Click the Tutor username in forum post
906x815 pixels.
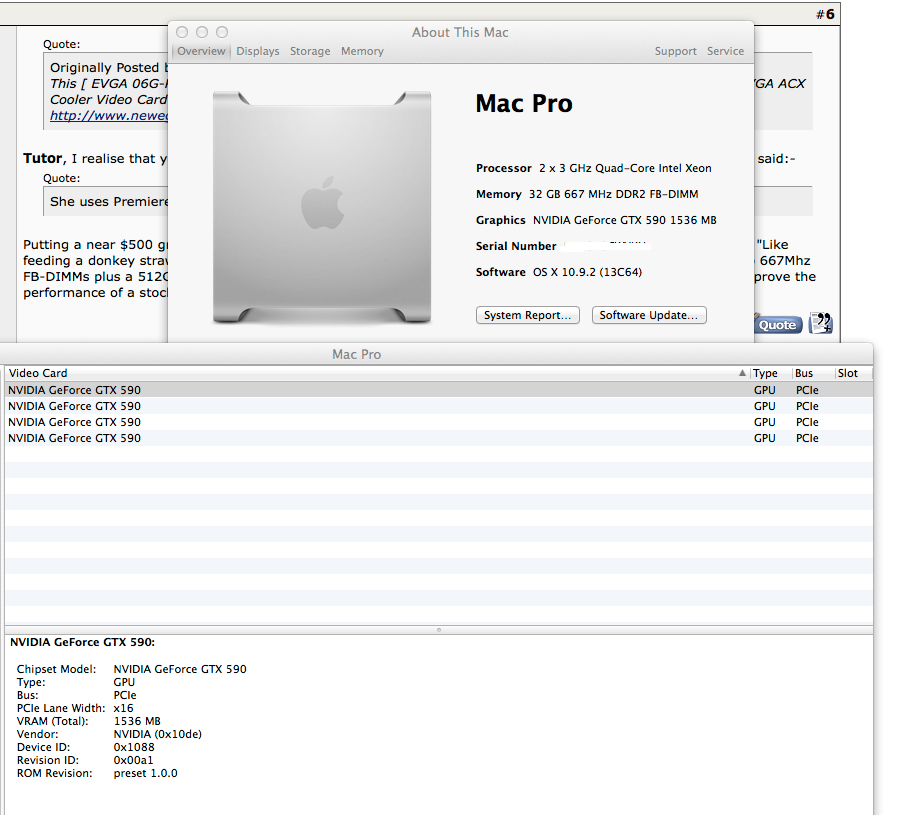point(43,158)
